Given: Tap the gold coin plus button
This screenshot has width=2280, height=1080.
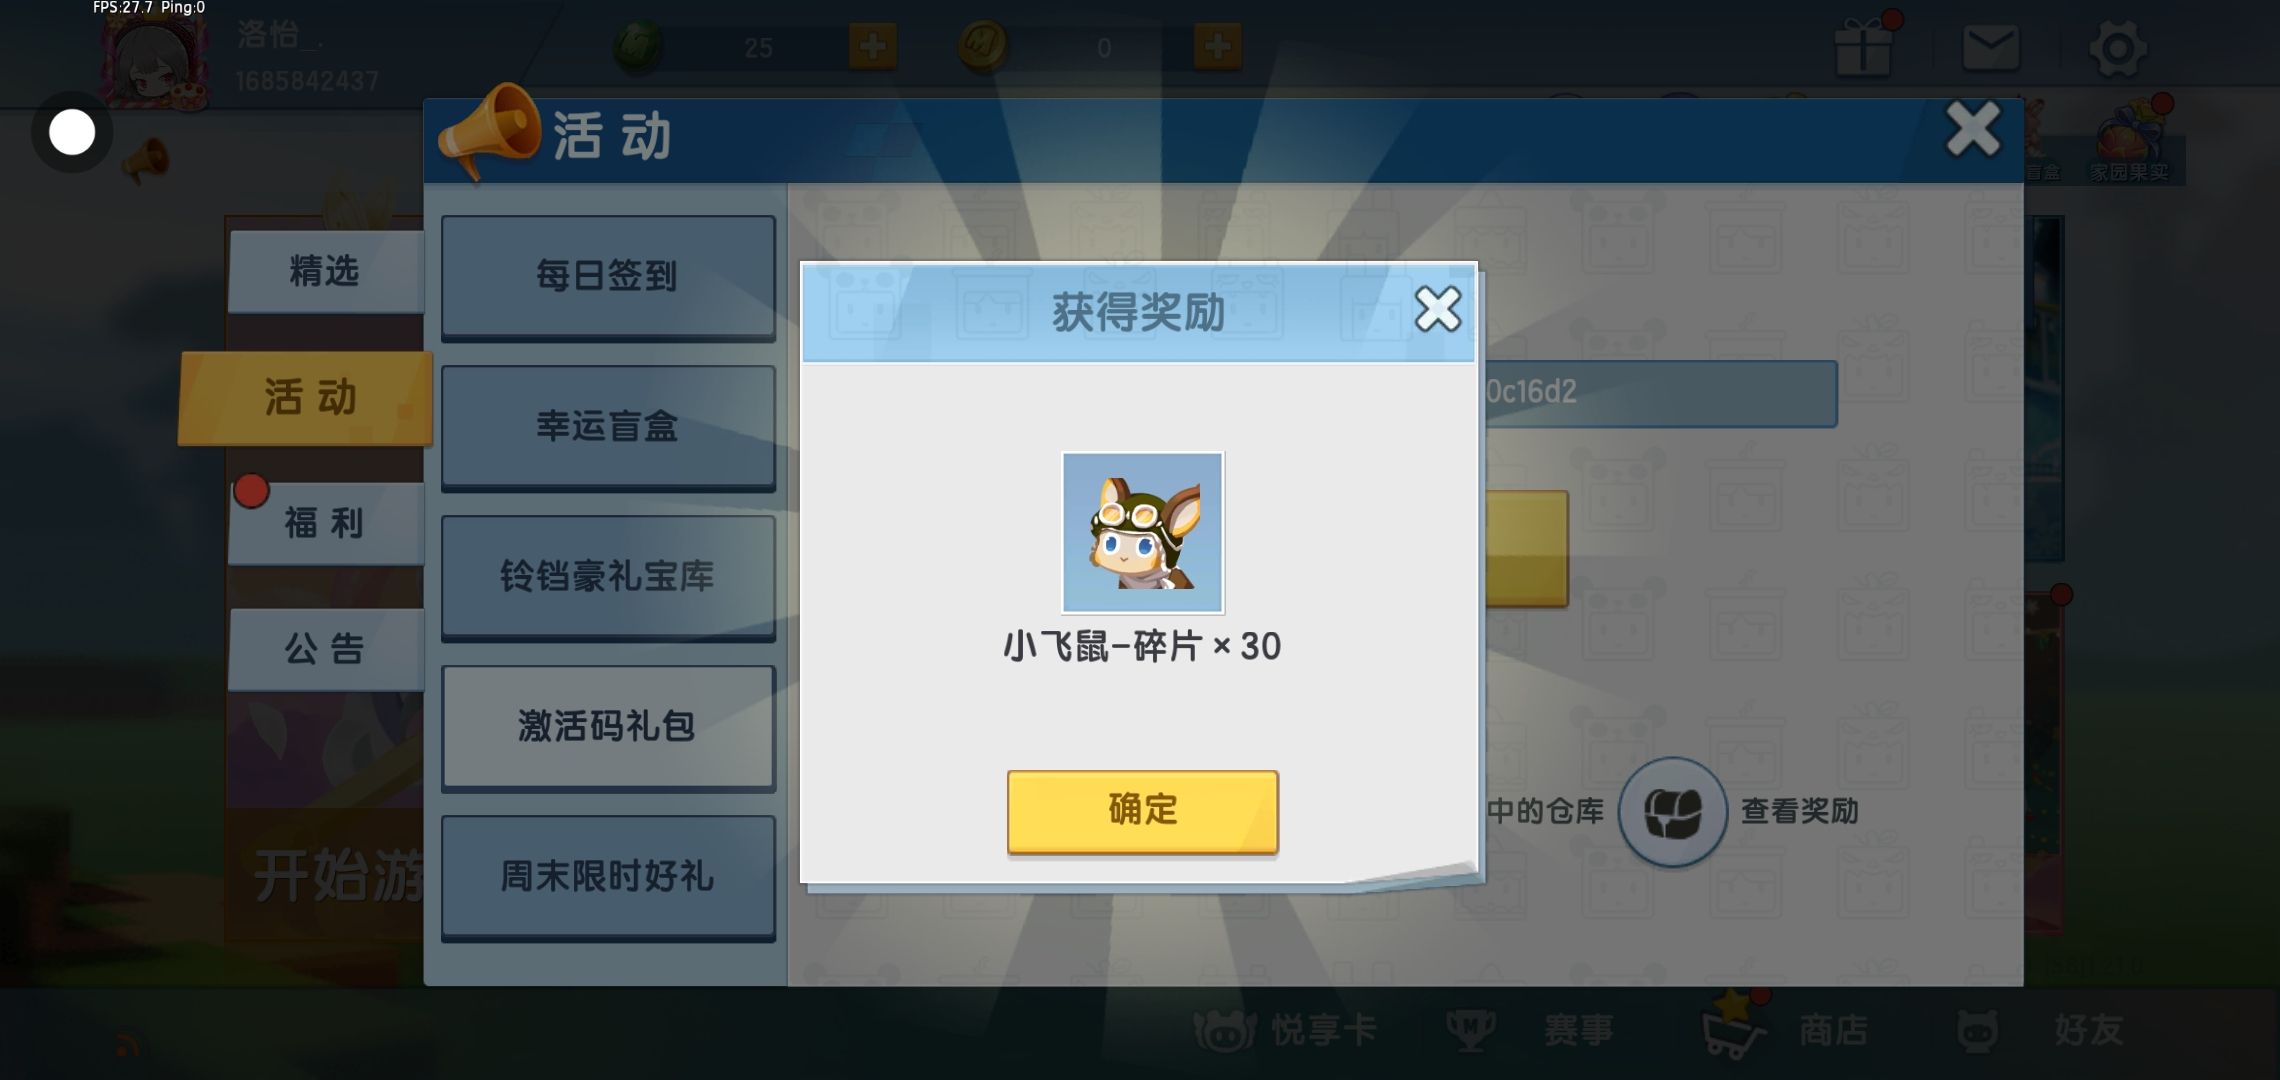Looking at the screenshot, I should [1217, 47].
